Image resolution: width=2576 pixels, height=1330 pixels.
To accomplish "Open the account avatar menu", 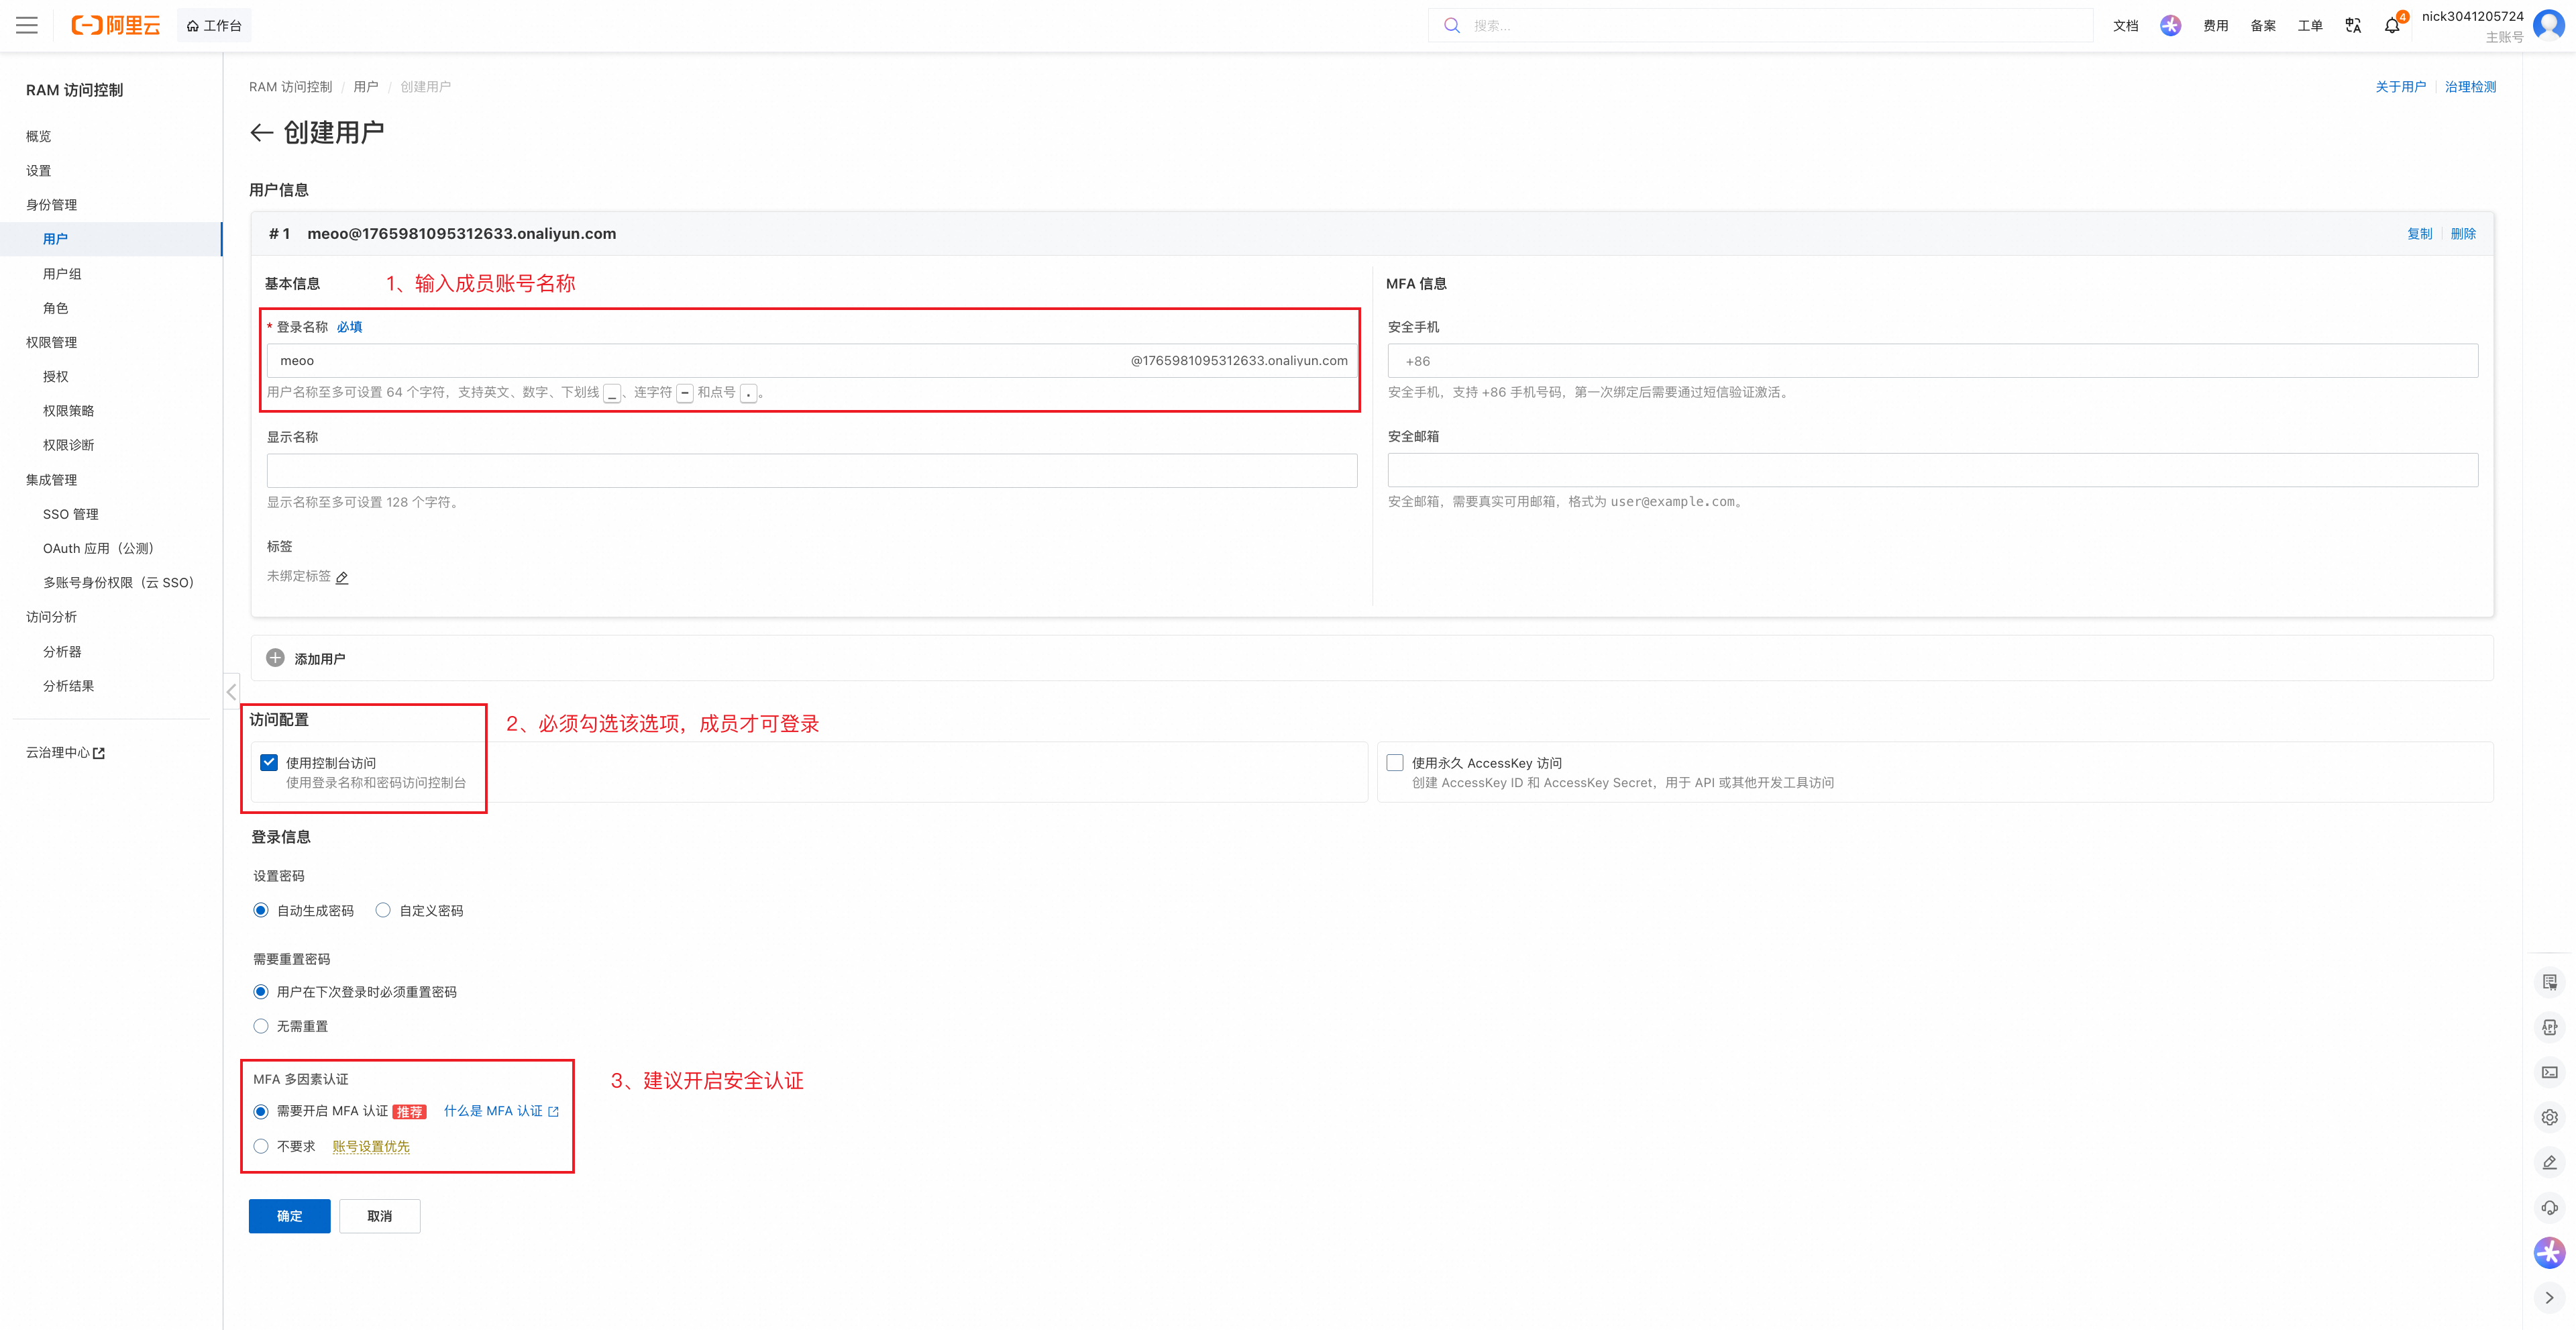I will point(2549,25).
